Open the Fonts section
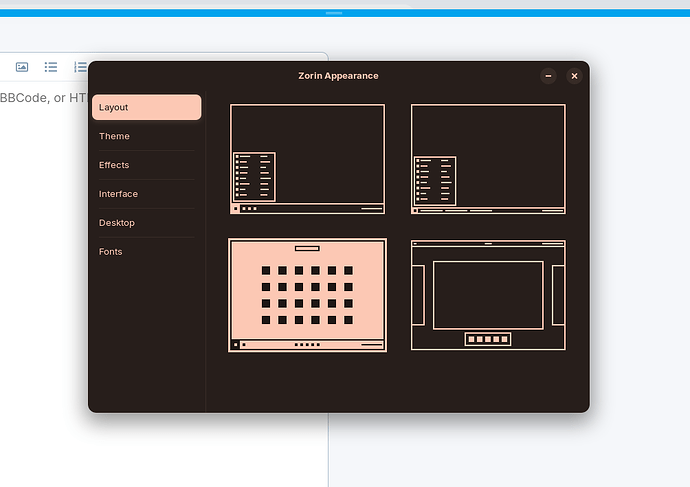 (x=147, y=252)
